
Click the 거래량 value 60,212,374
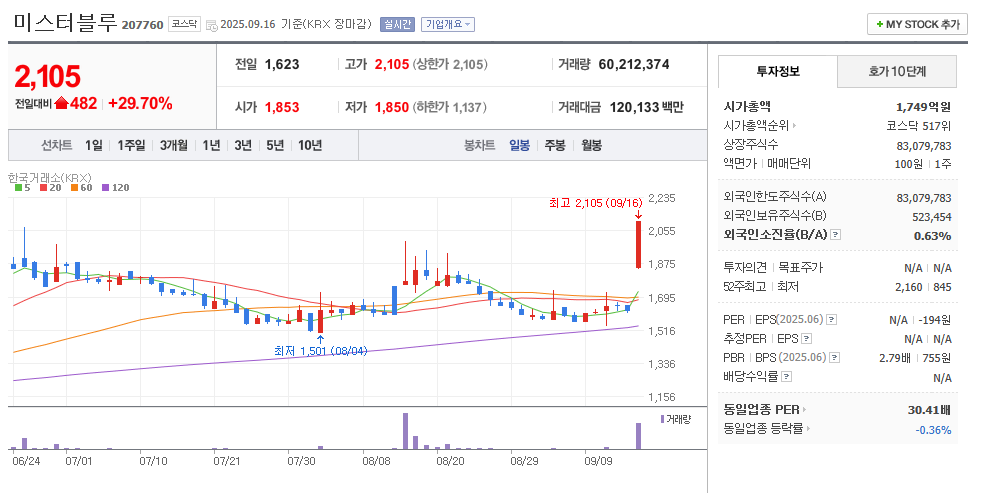click(x=634, y=64)
